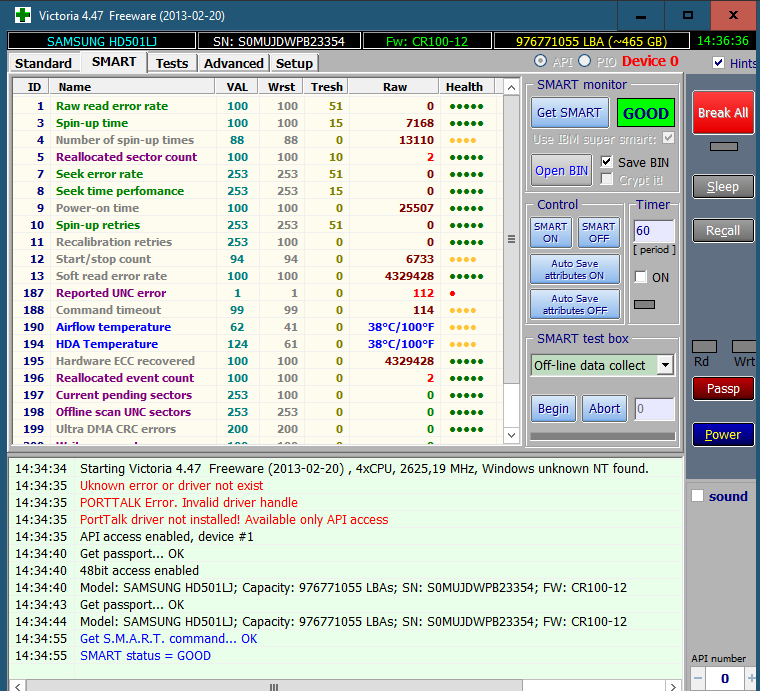Screen dimensions: 760x691
Task: Click the Open BIN button
Action: click(561, 170)
